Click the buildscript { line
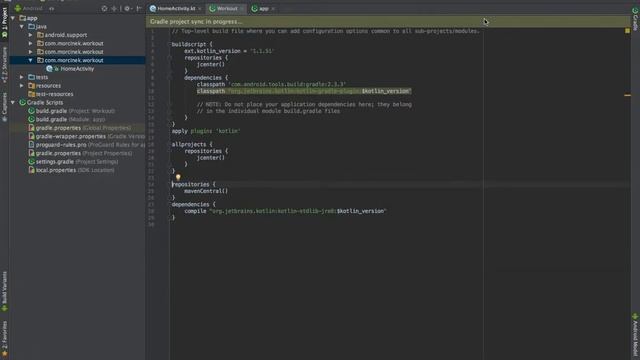The image size is (640, 360). 192,44
